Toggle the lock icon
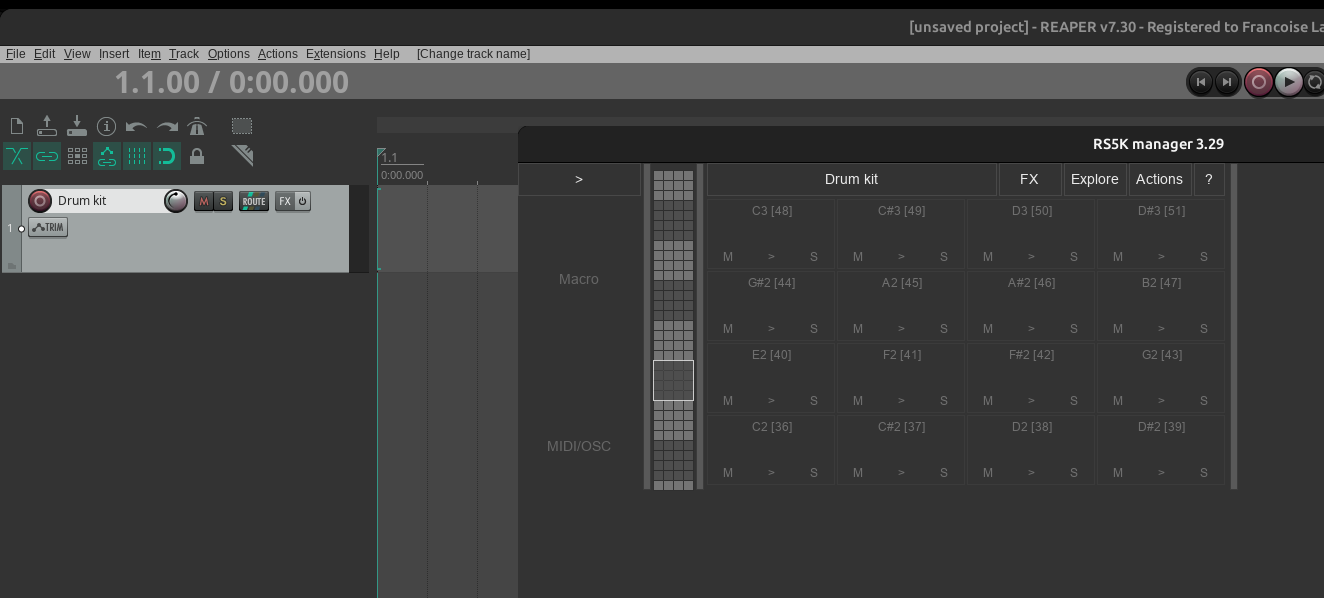This screenshot has width=1324, height=598. pos(197,156)
